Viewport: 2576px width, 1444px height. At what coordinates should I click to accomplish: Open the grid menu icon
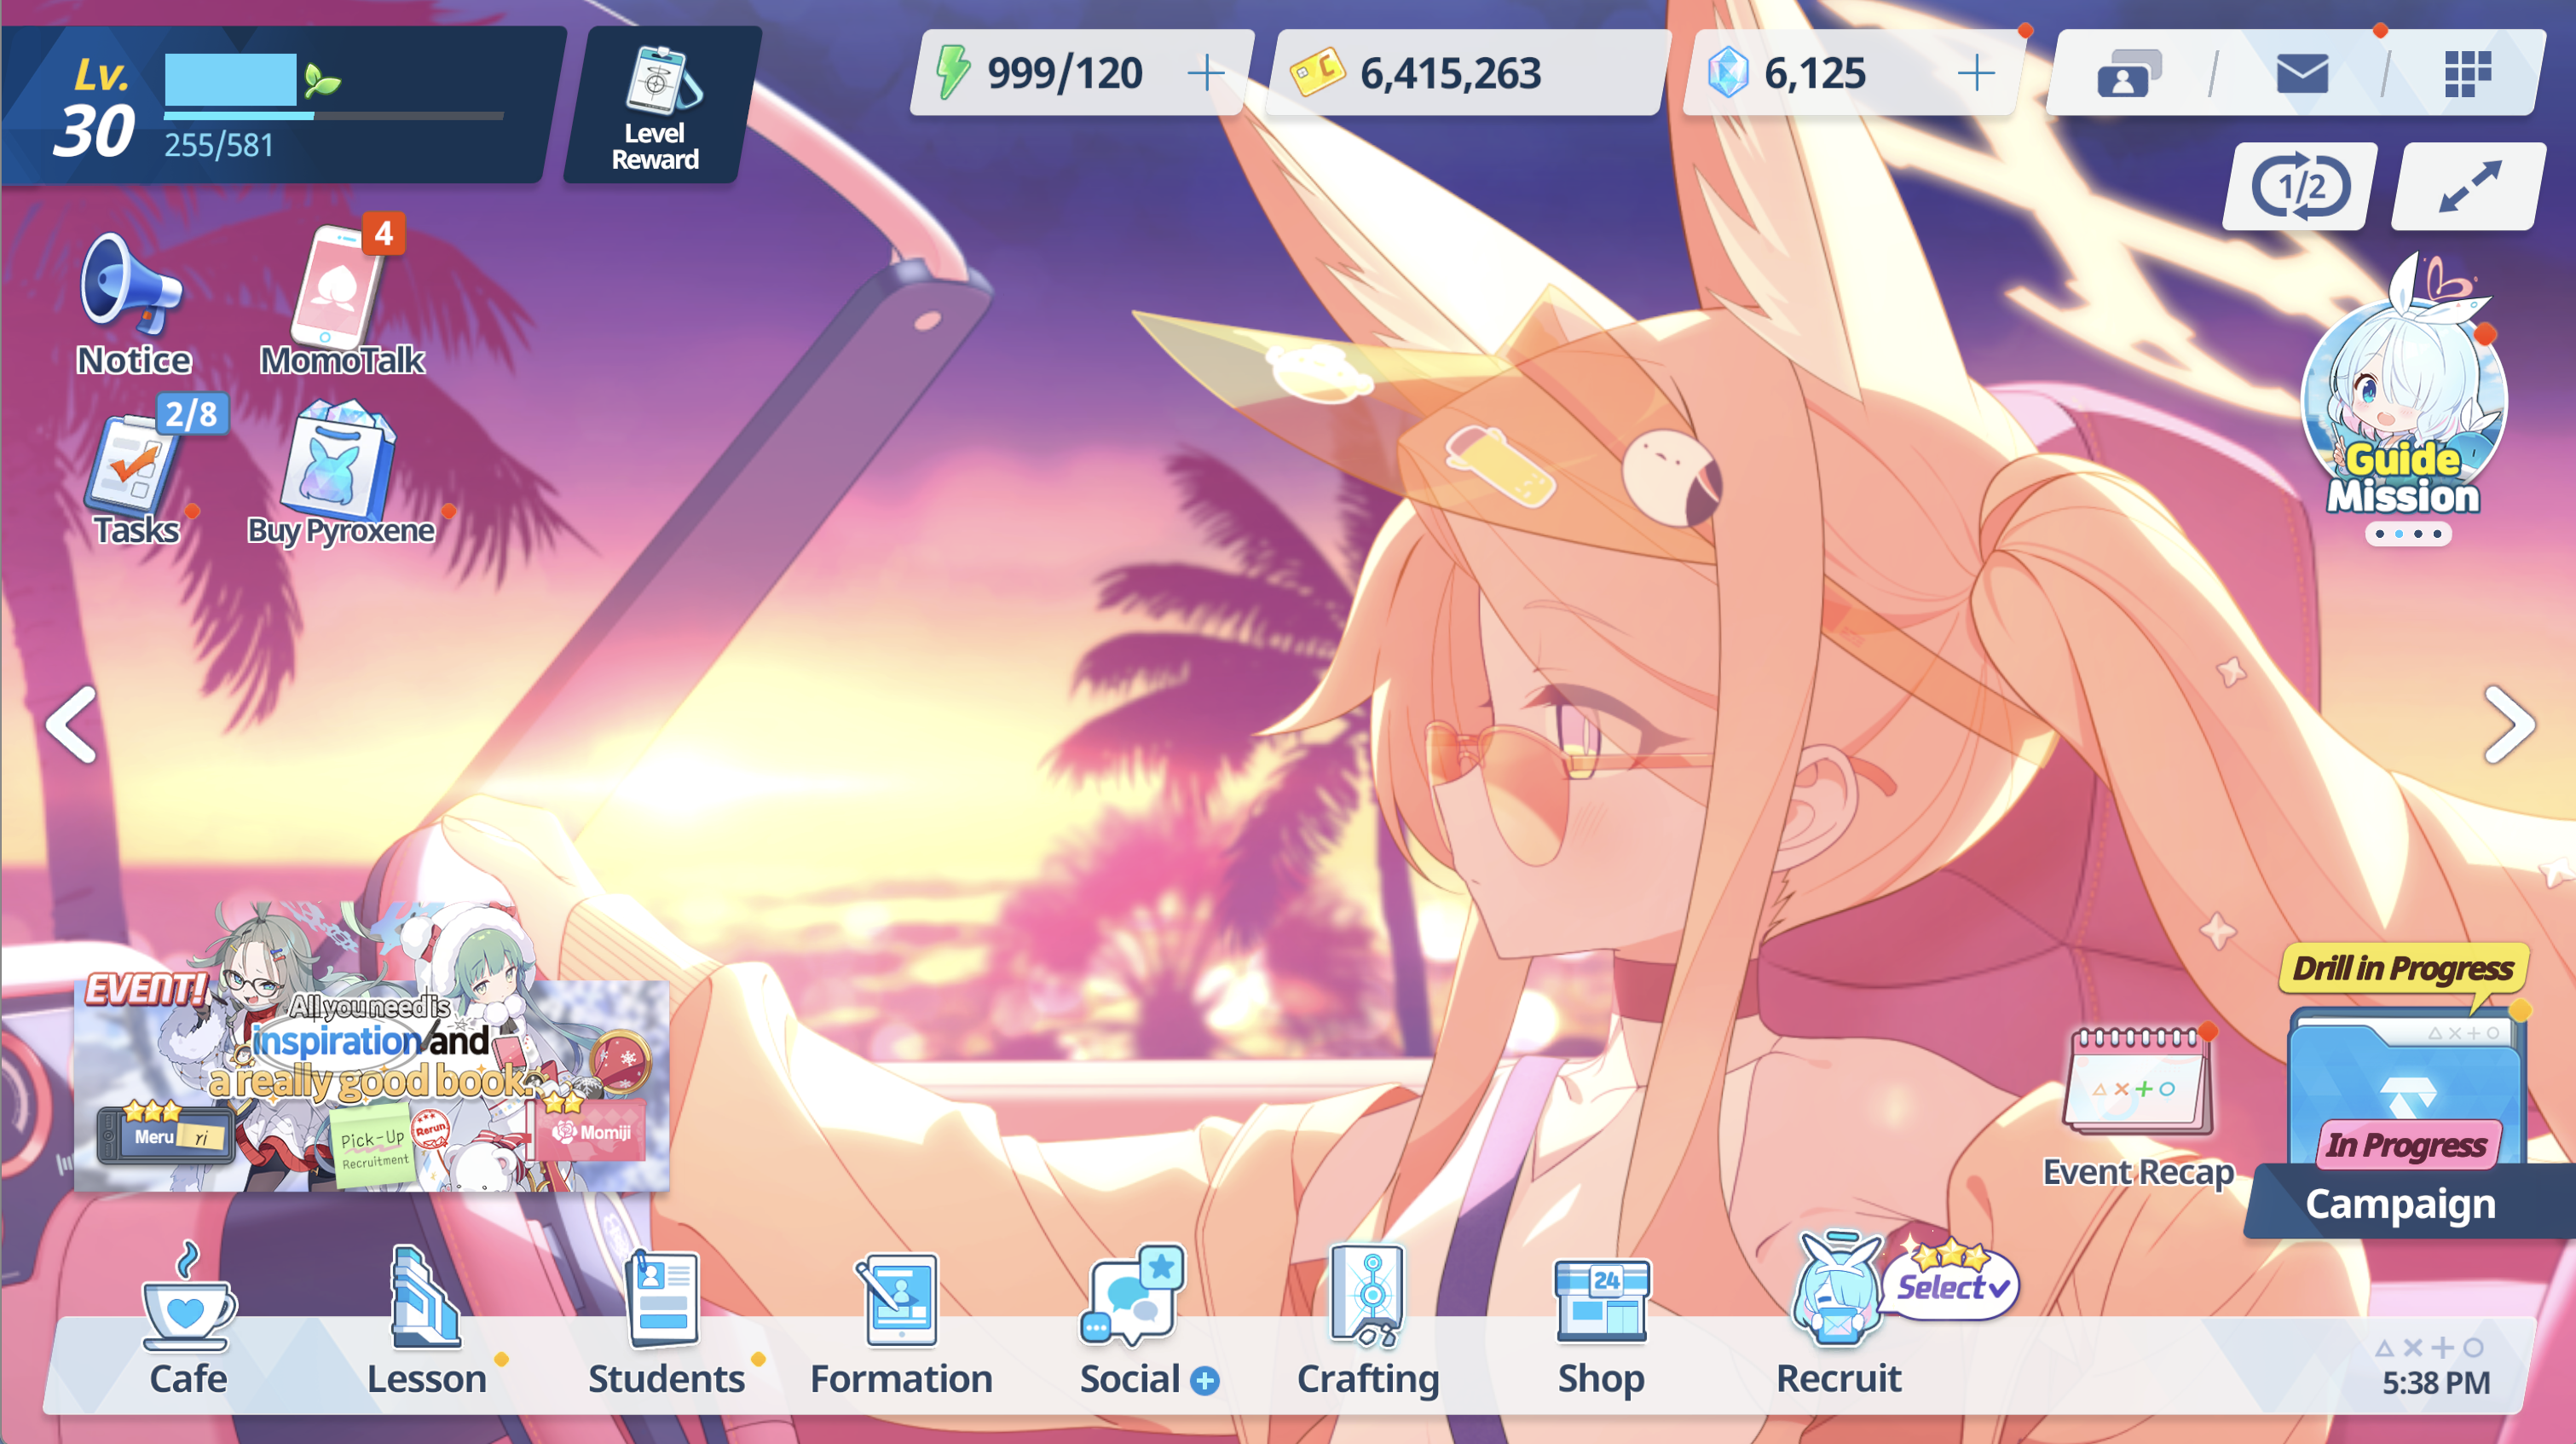pyautogui.click(x=2466, y=74)
